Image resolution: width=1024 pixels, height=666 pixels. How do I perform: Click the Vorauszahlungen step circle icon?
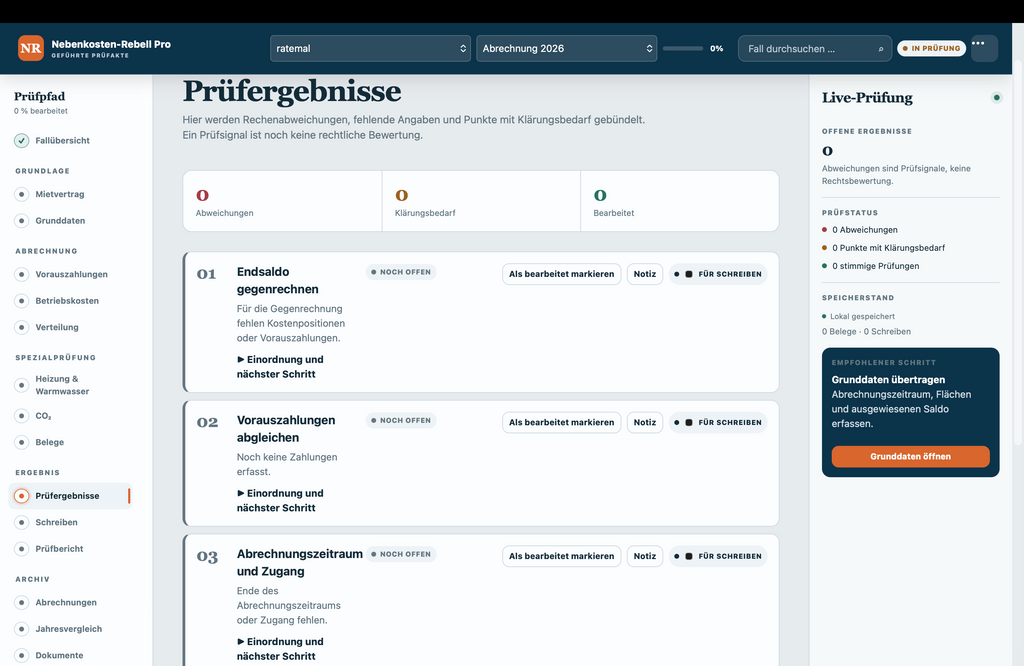(x=22, y=274)
